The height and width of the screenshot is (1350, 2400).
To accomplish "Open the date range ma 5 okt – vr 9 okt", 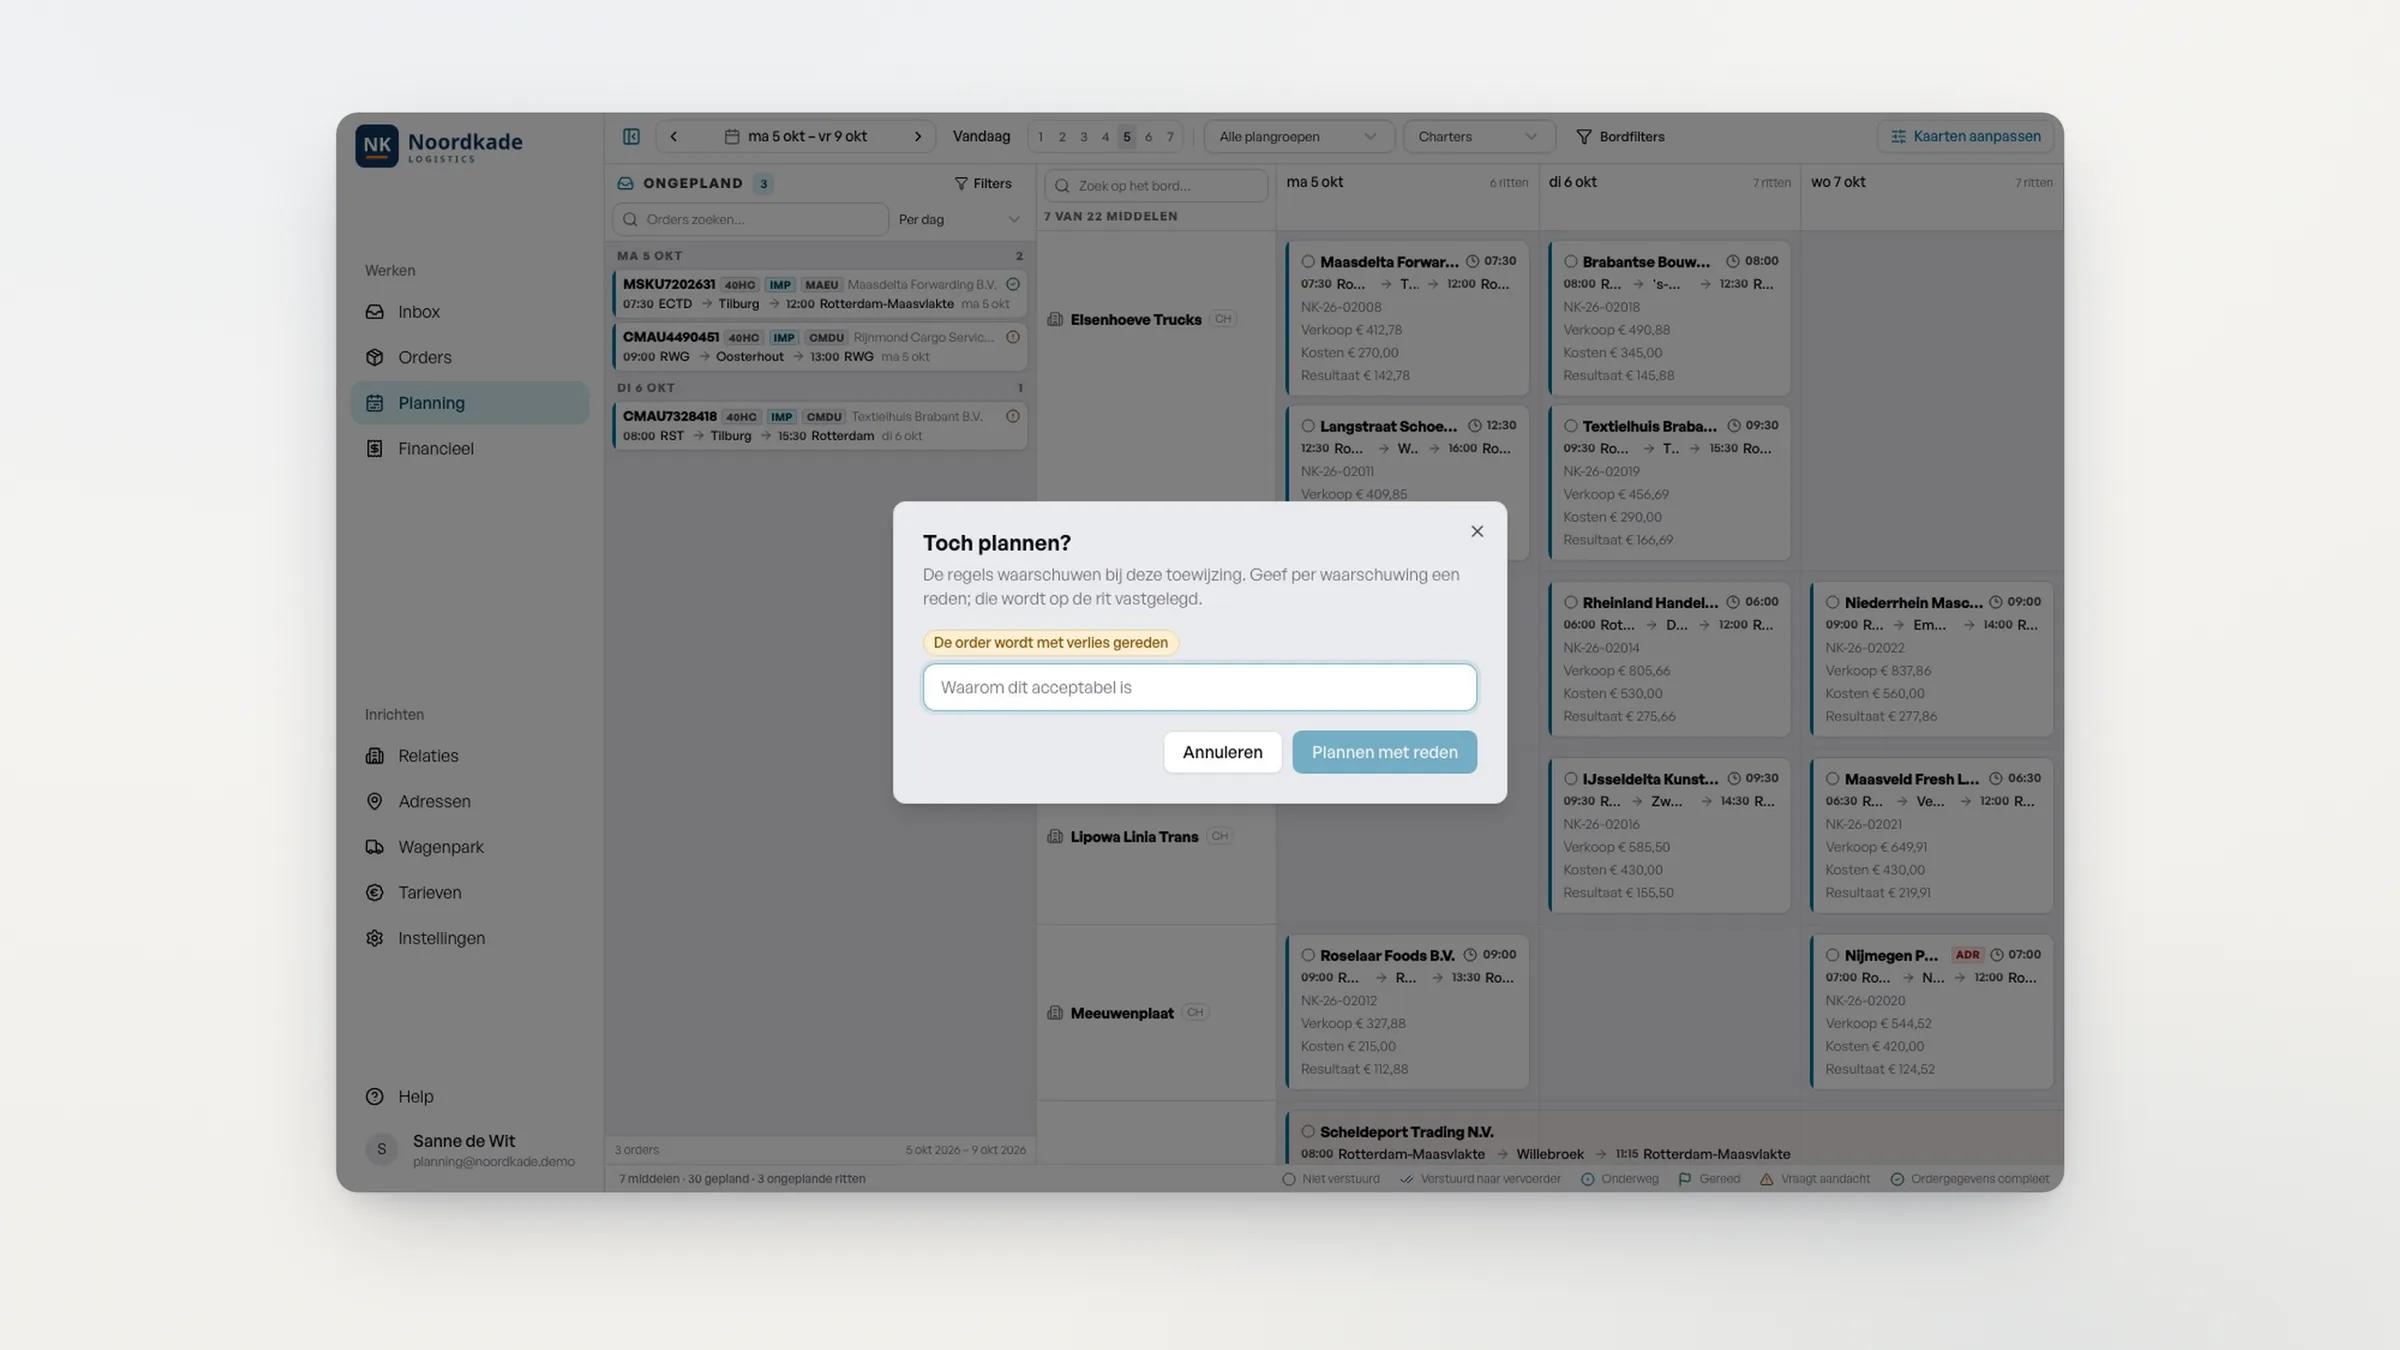I will point(796,137).
